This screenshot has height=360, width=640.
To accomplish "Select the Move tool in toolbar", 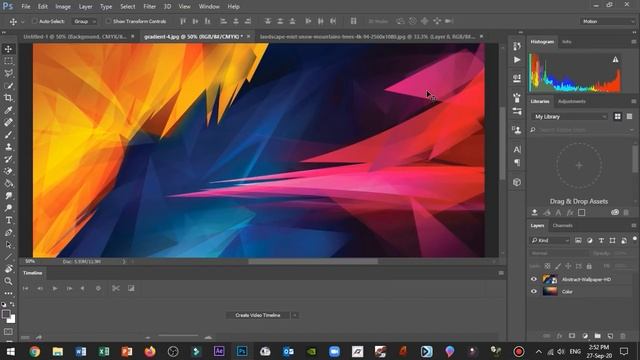I will coord(8,49).
